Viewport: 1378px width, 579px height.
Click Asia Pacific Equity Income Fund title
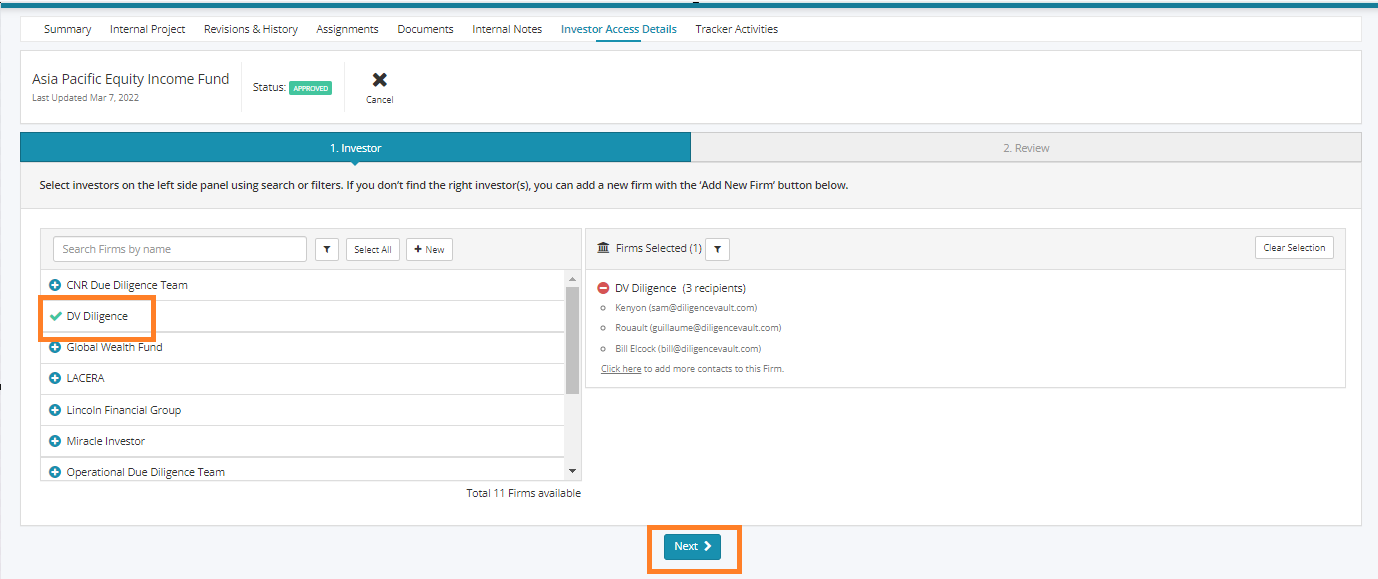131,79
